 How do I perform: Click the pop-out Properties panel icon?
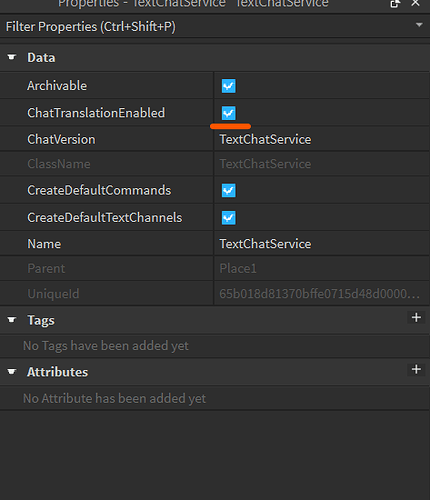click(395, 3)
